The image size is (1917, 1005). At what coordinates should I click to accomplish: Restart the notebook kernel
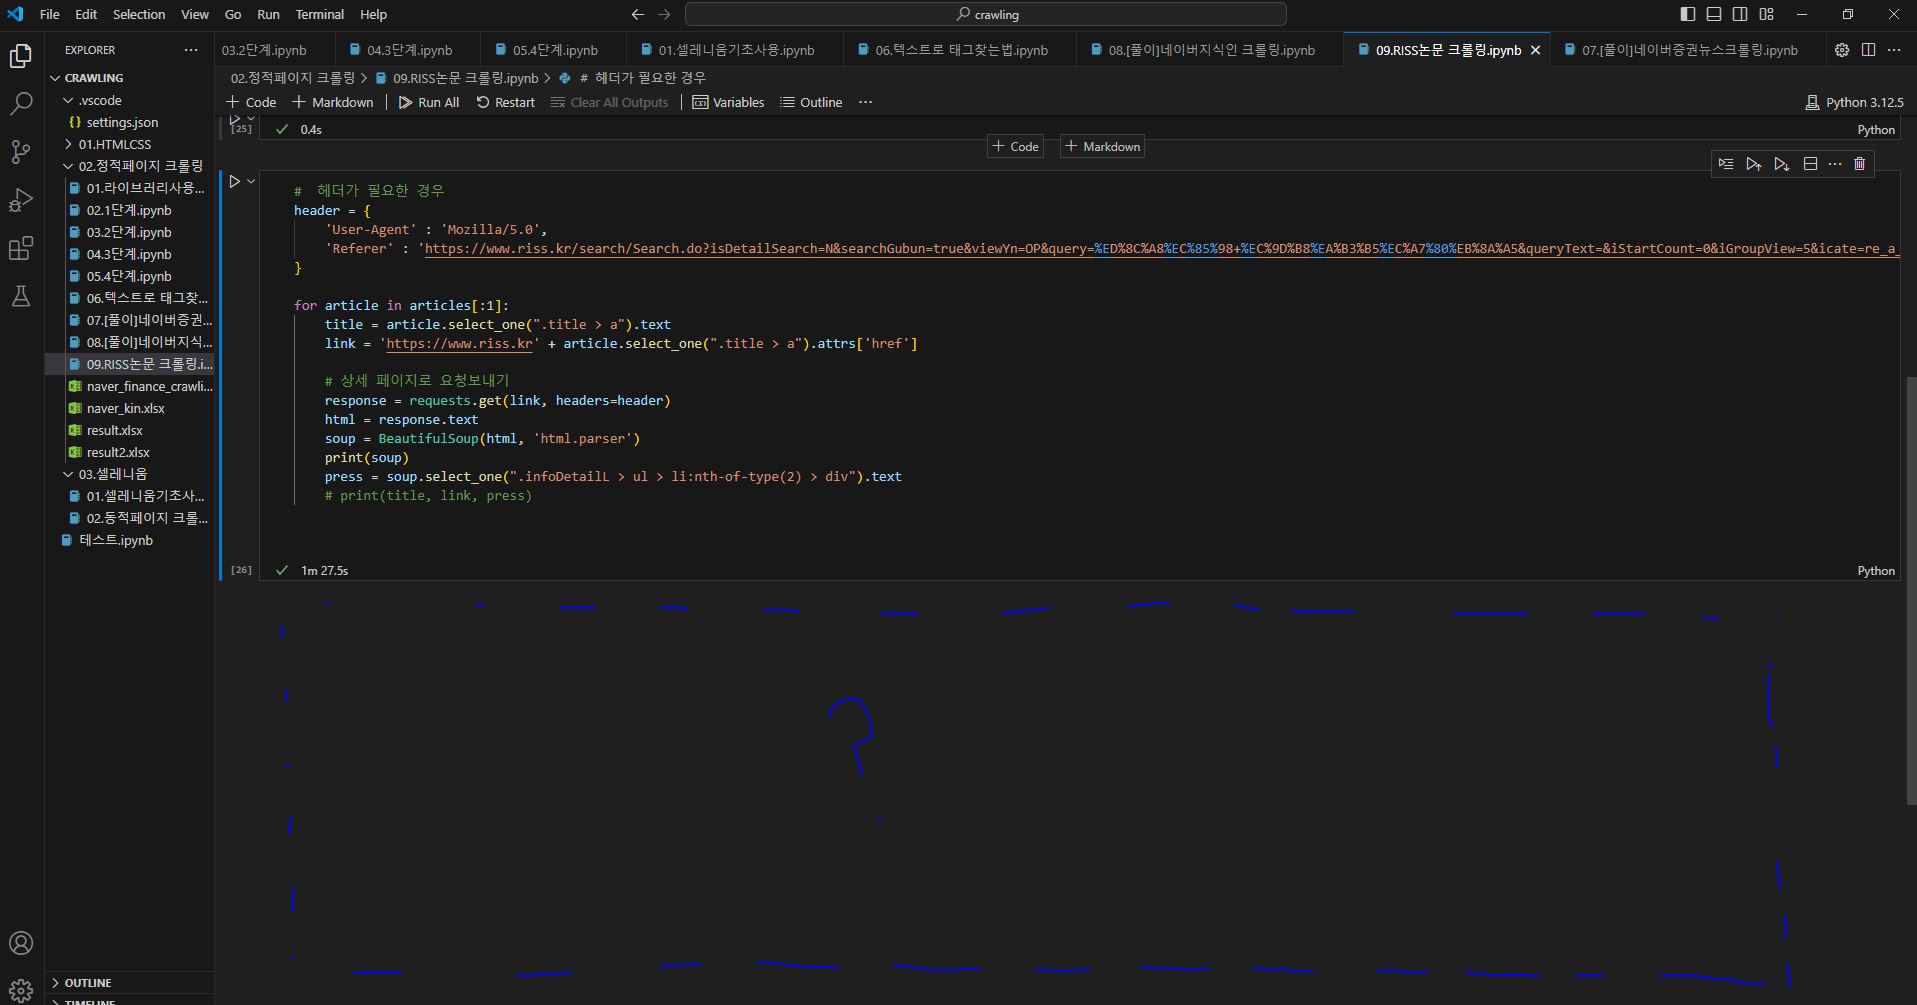[506, 102]
